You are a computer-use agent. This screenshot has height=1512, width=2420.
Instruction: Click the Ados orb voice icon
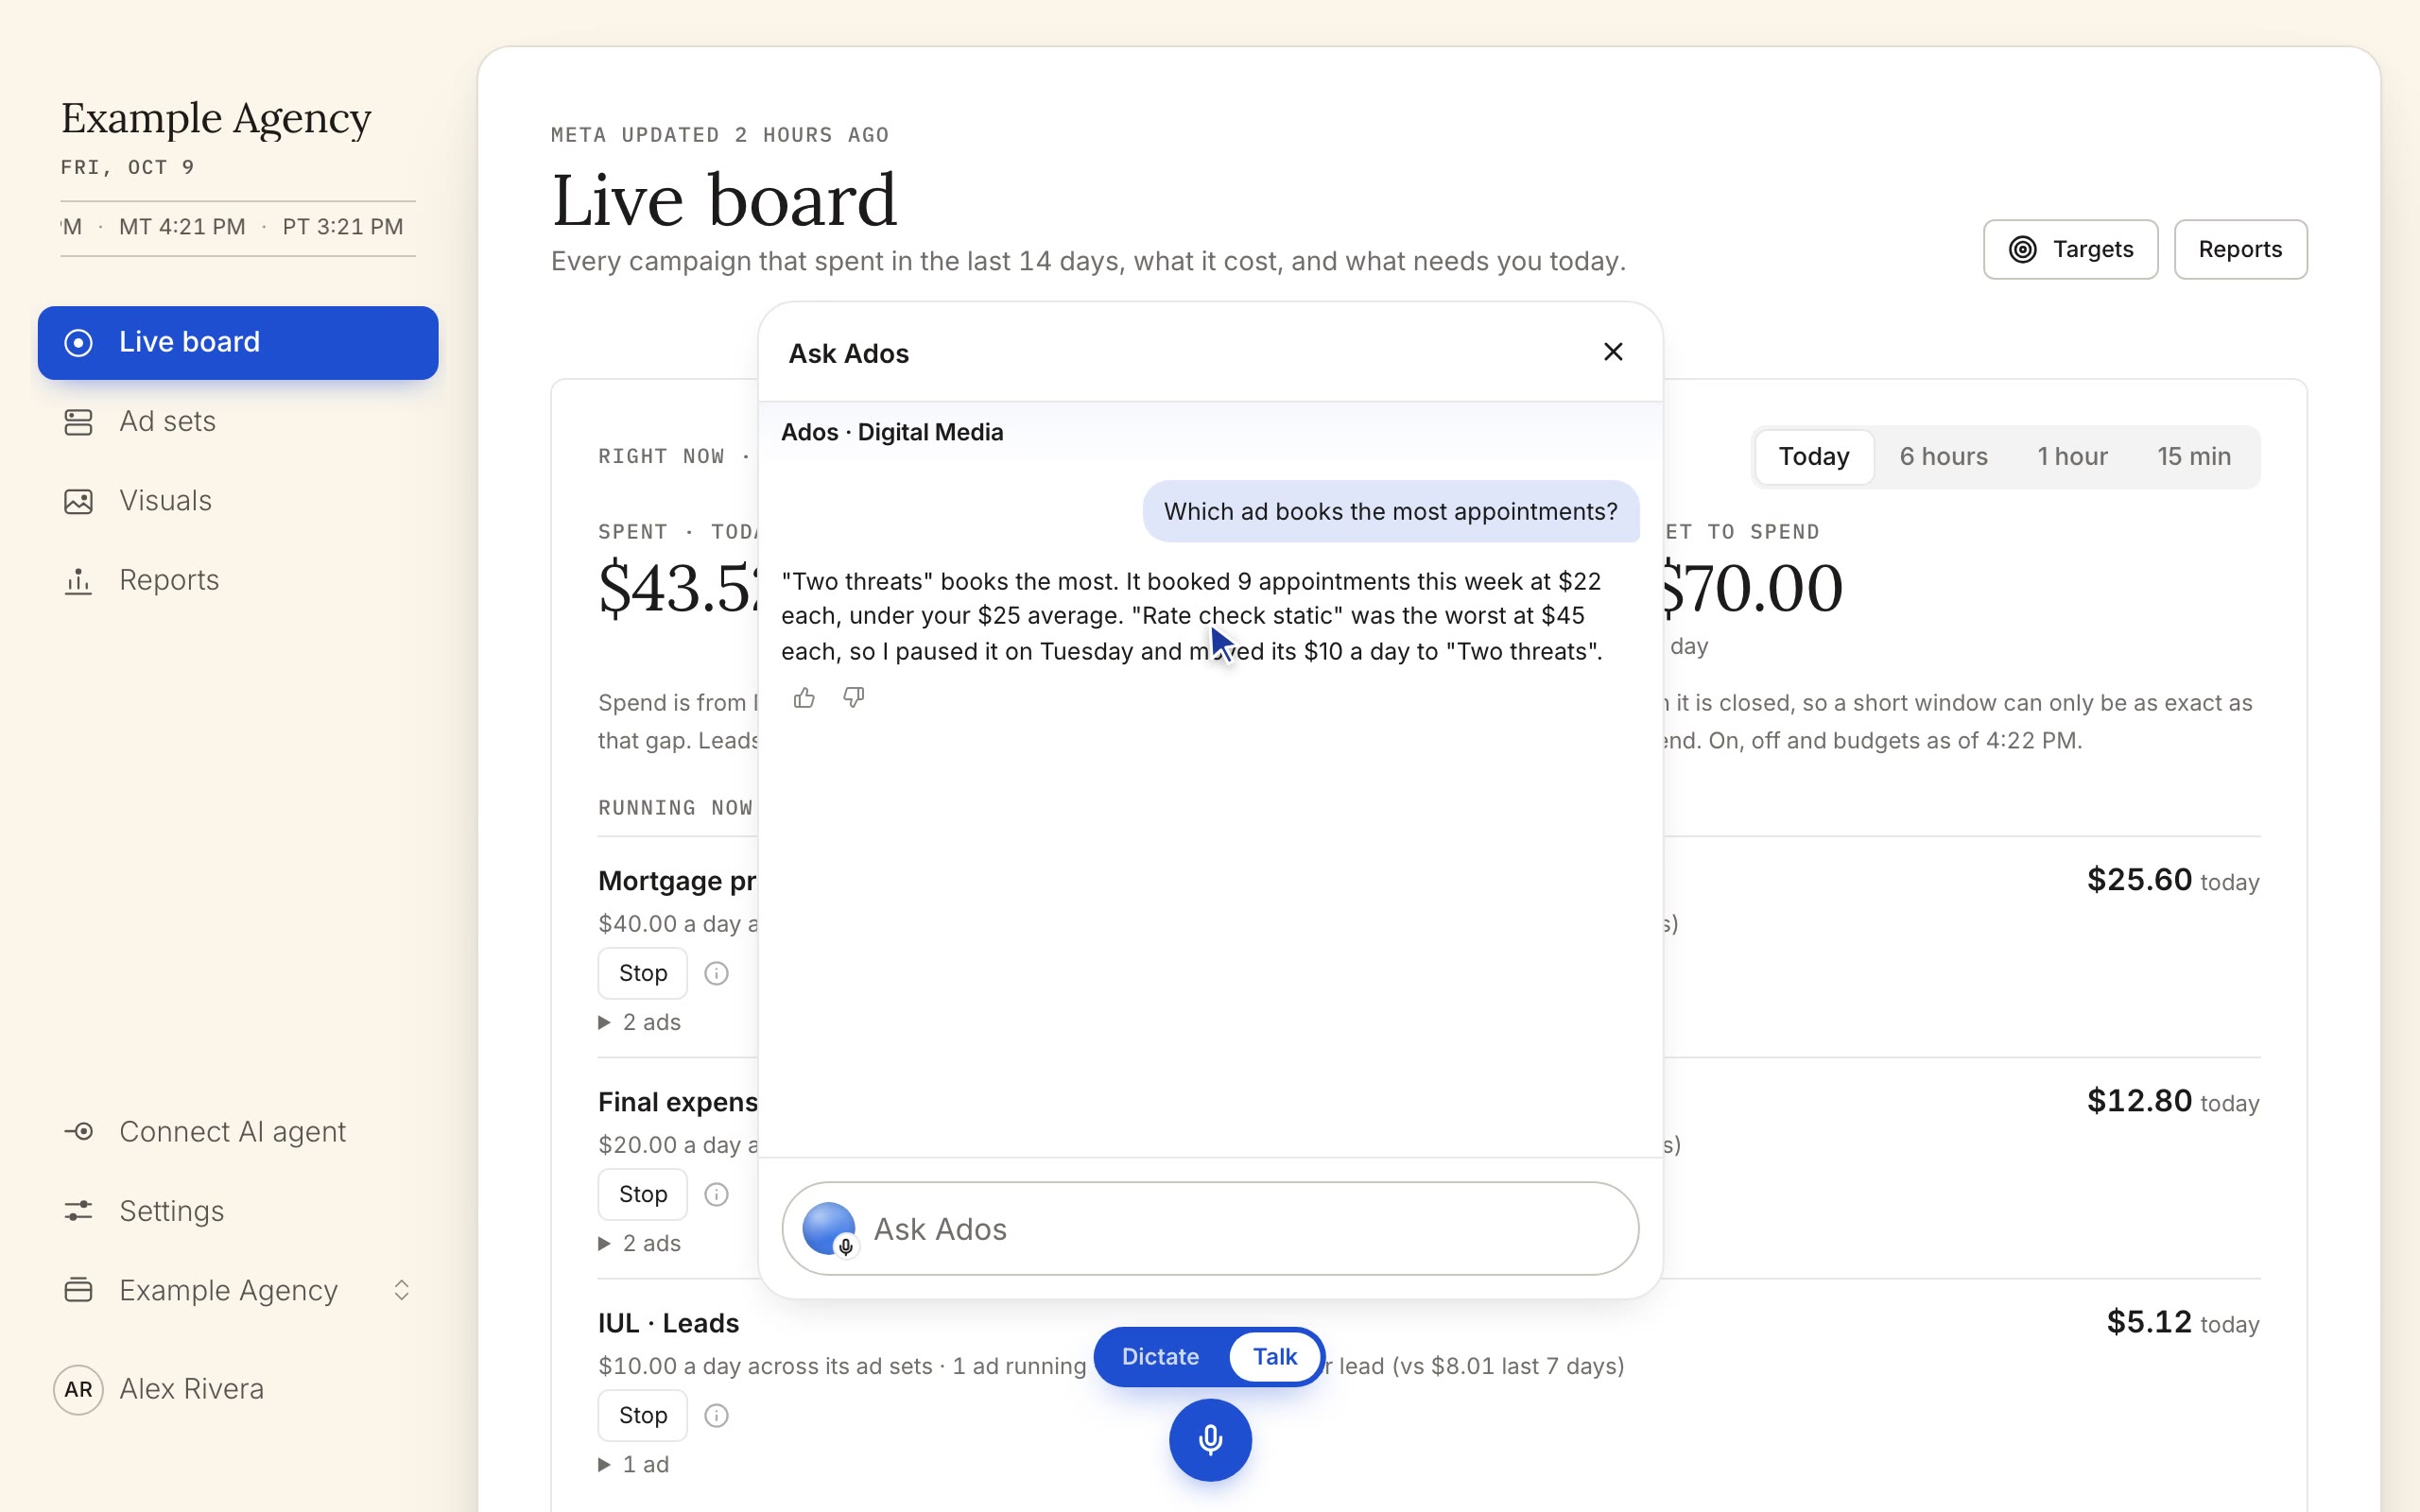[829, 1228]
